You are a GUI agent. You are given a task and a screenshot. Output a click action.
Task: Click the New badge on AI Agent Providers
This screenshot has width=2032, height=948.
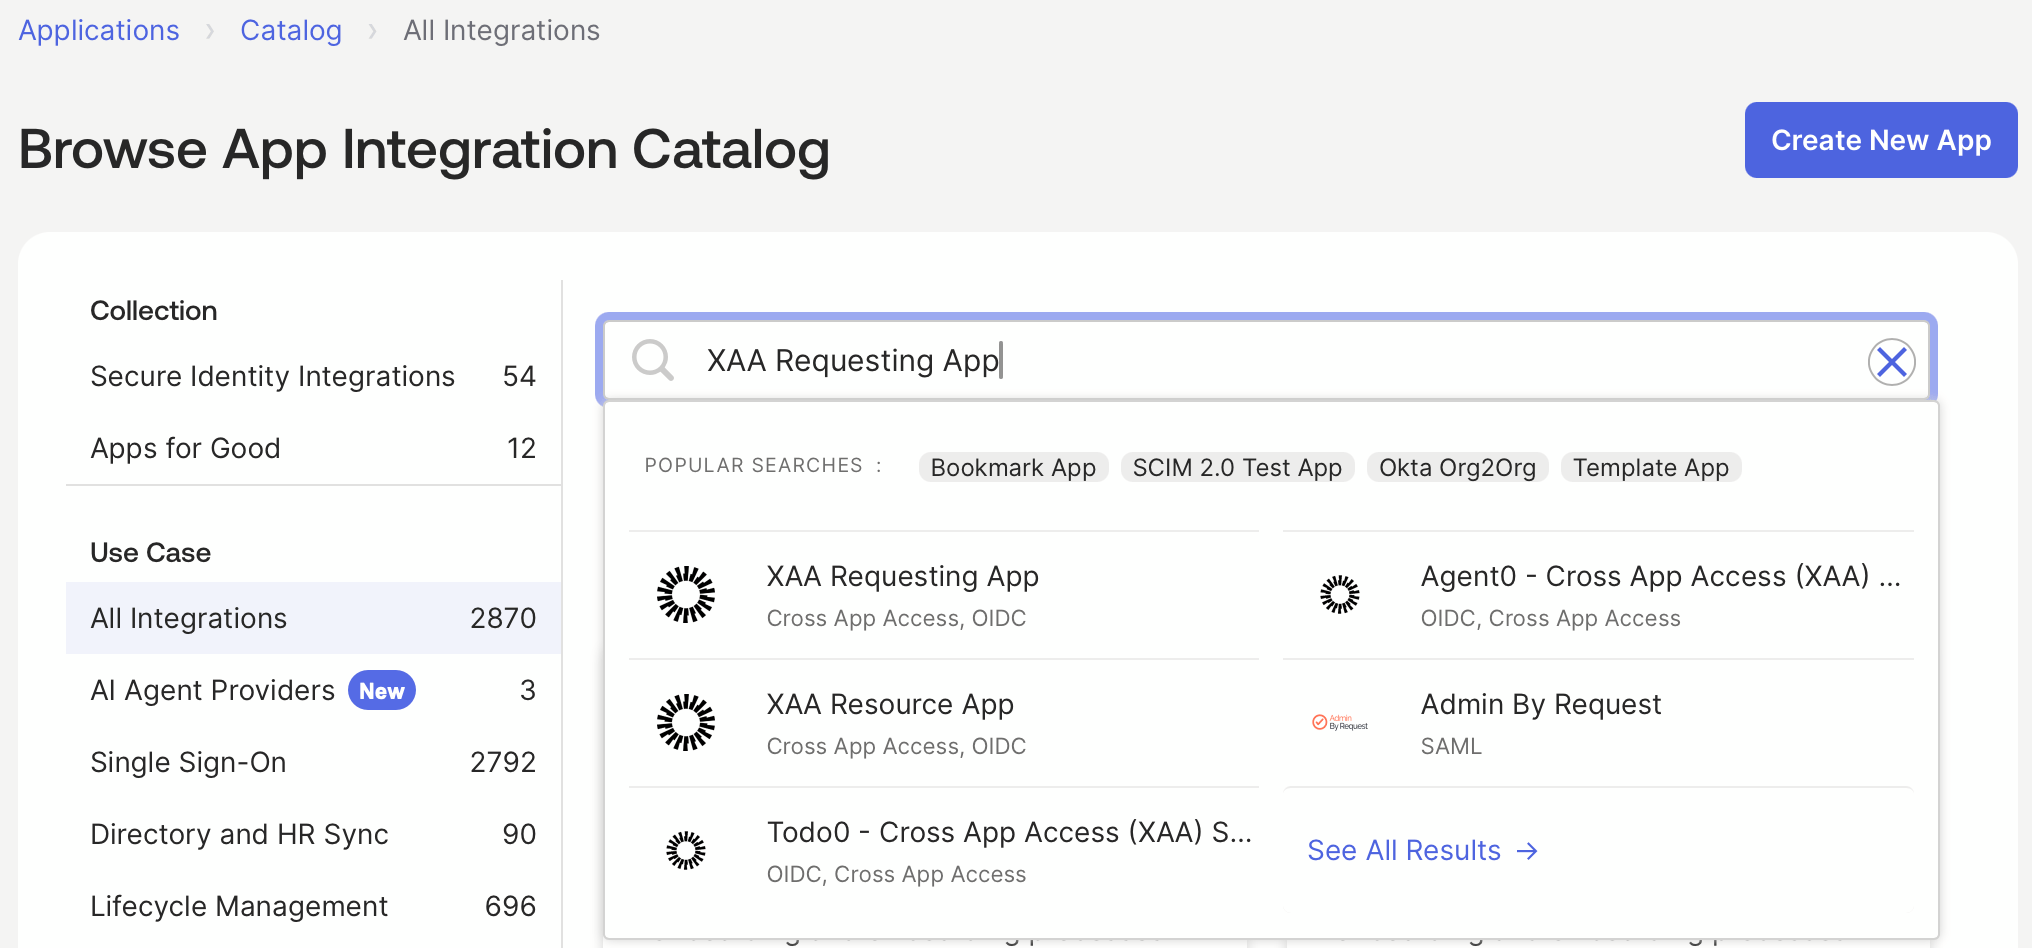coord(381,691)
